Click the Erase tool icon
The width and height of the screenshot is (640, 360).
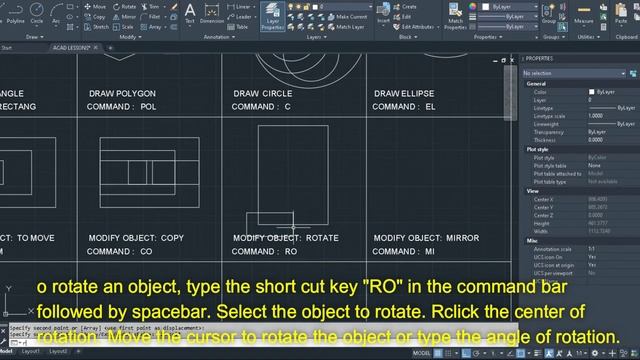tap(174, 7)
